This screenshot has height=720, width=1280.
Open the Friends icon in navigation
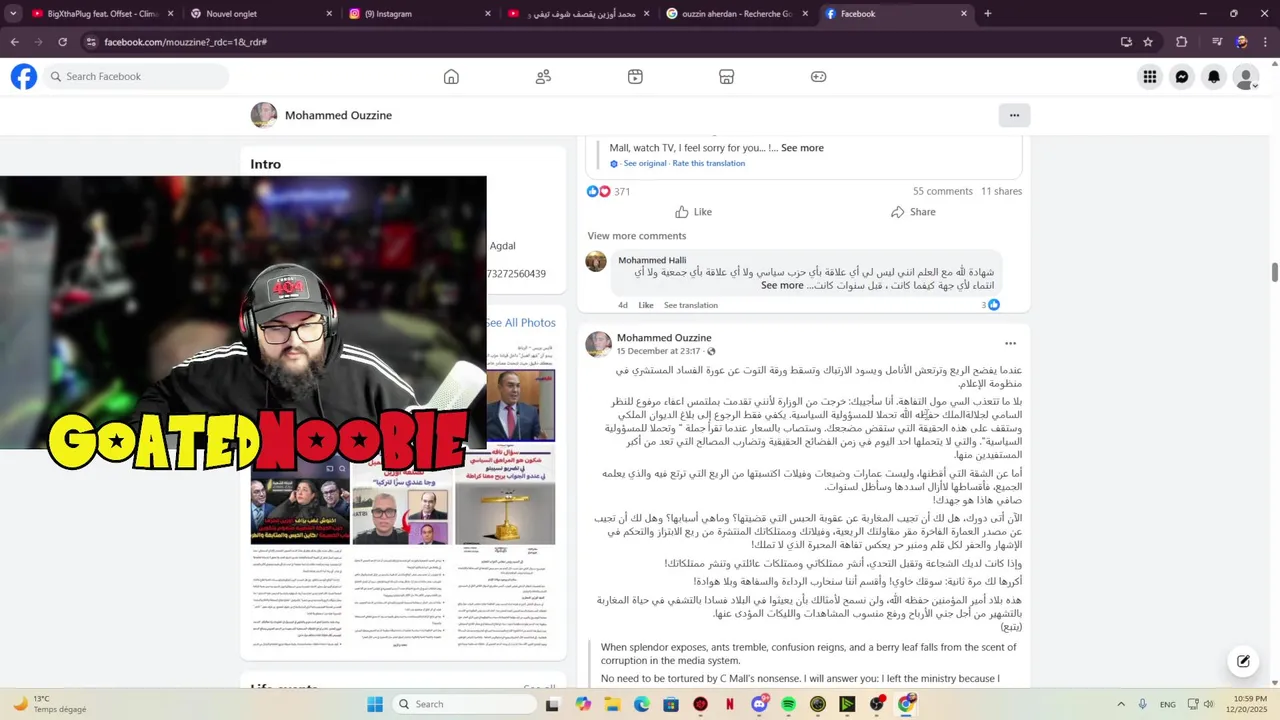point(543,77)
